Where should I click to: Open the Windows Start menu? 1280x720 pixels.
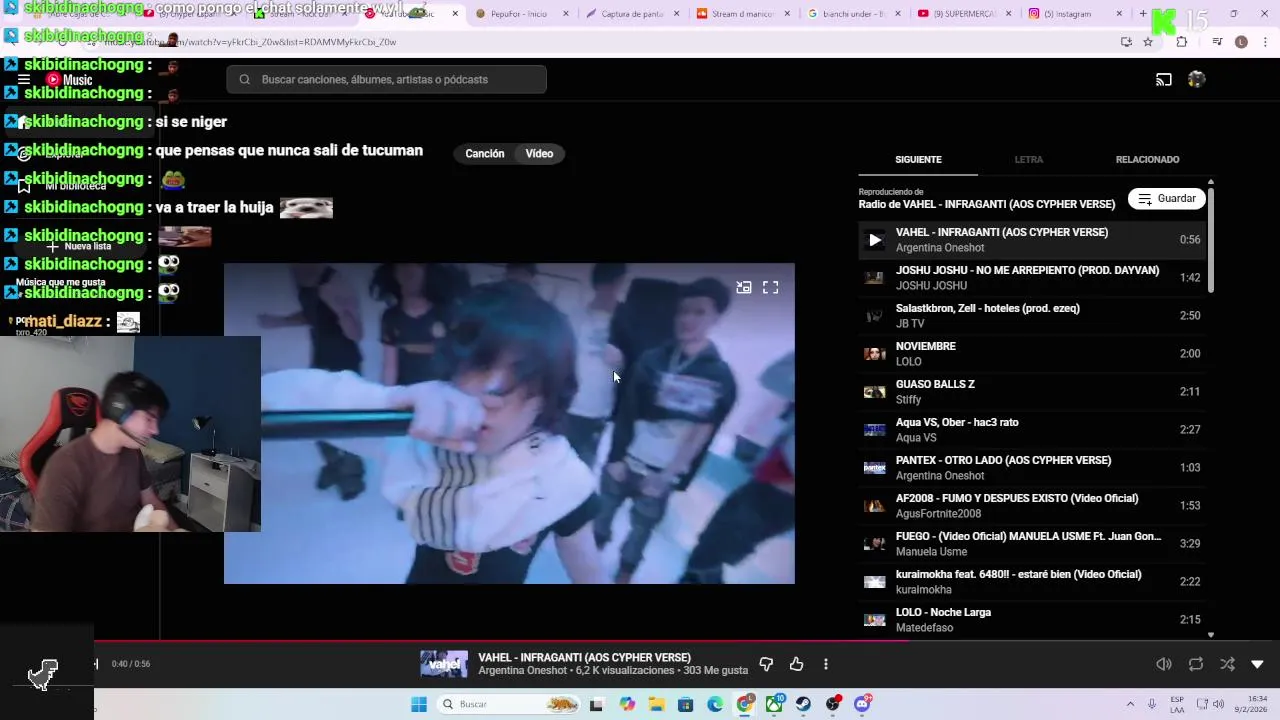419,704
